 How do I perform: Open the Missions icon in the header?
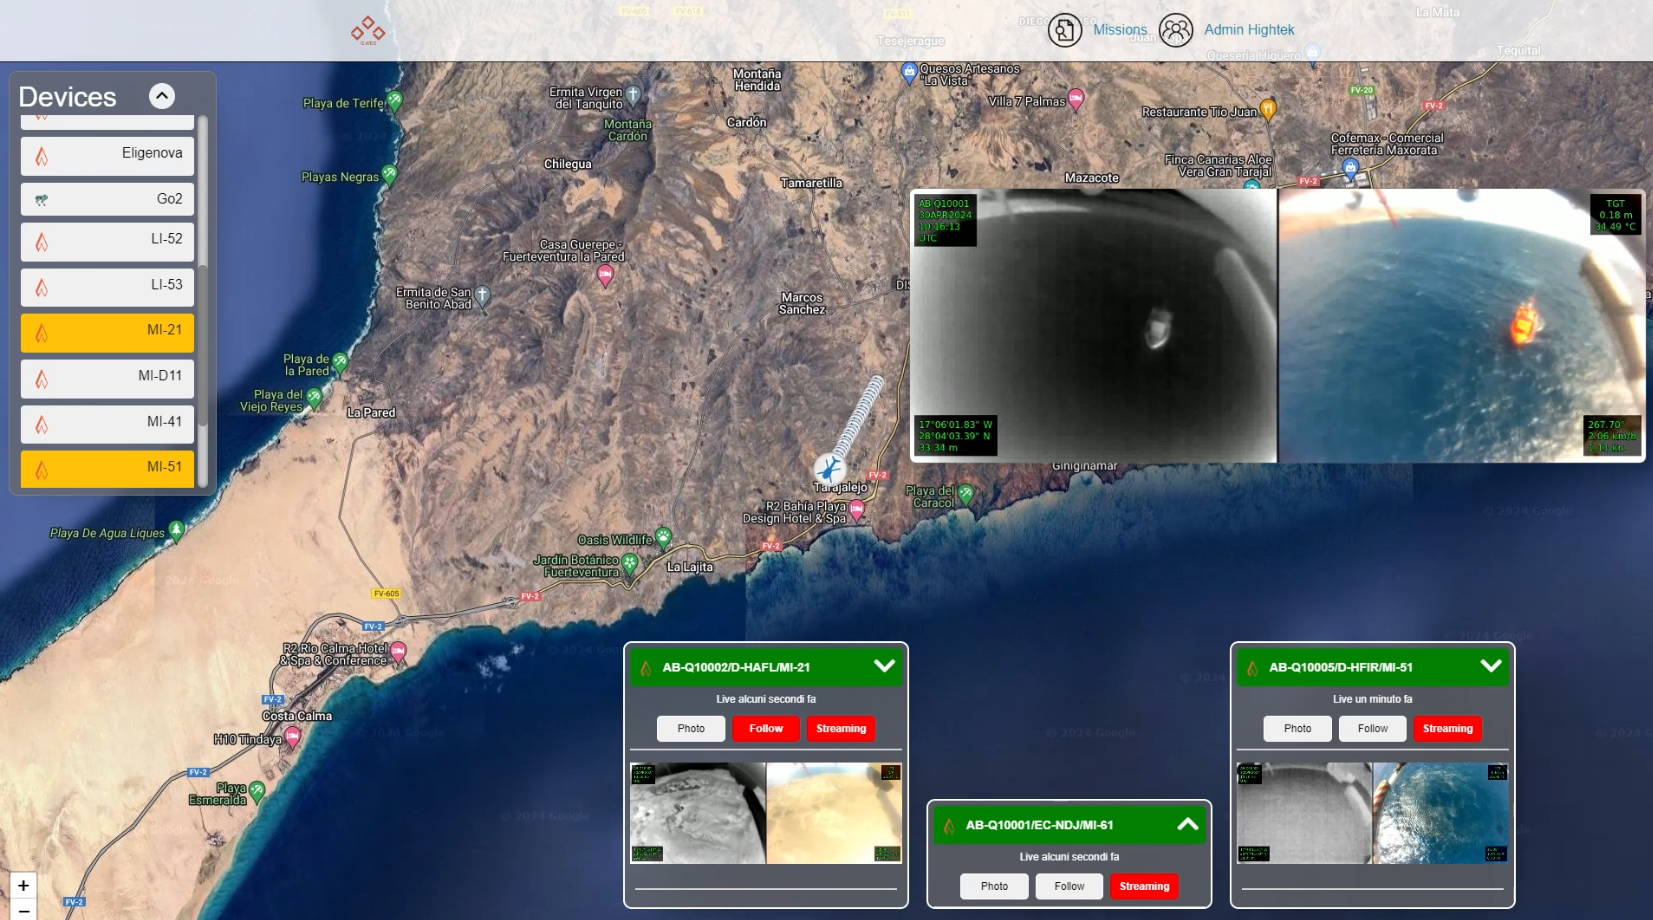click(1065, 30)
